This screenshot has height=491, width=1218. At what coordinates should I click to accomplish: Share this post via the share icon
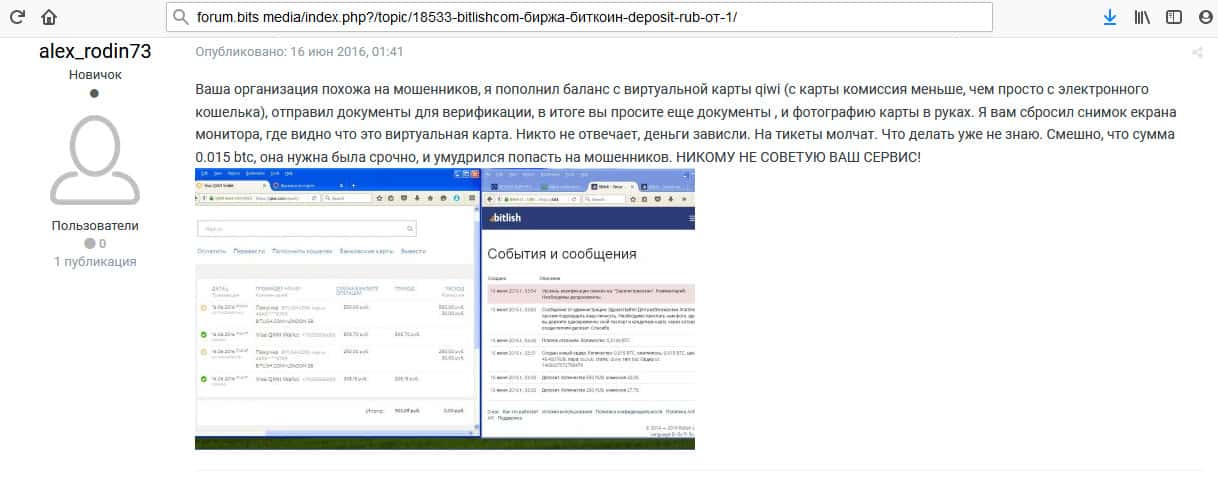(1197, 53)
